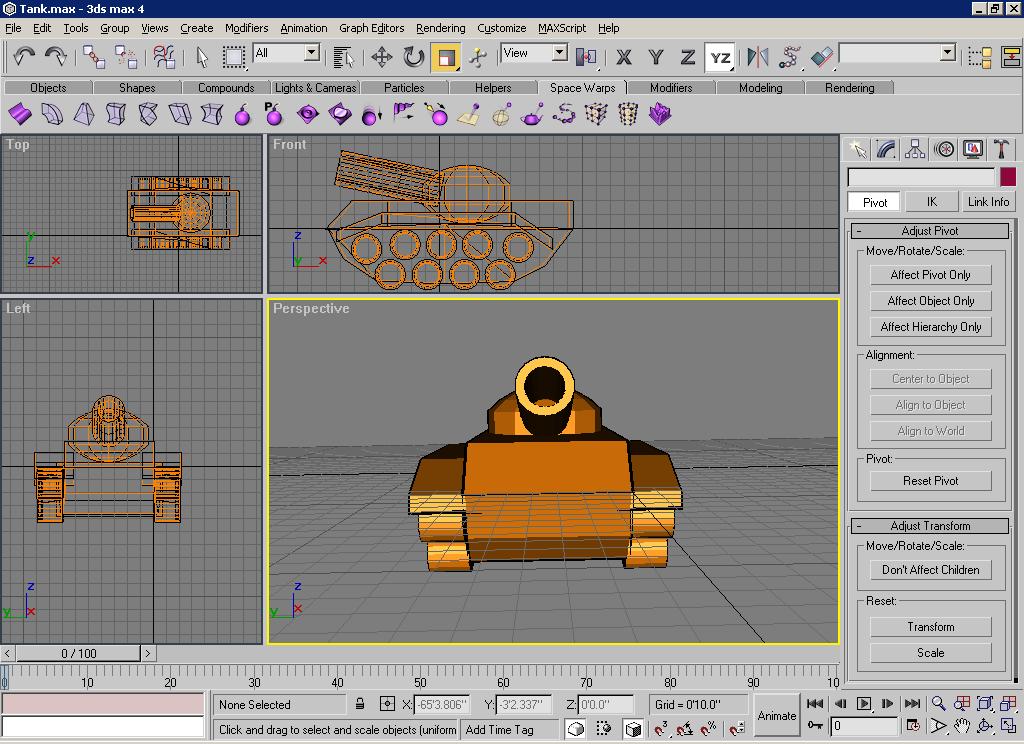Screen dimensions: 1024x744
Task: Click the Reset Pivot button
Action: tap(931, 481)
